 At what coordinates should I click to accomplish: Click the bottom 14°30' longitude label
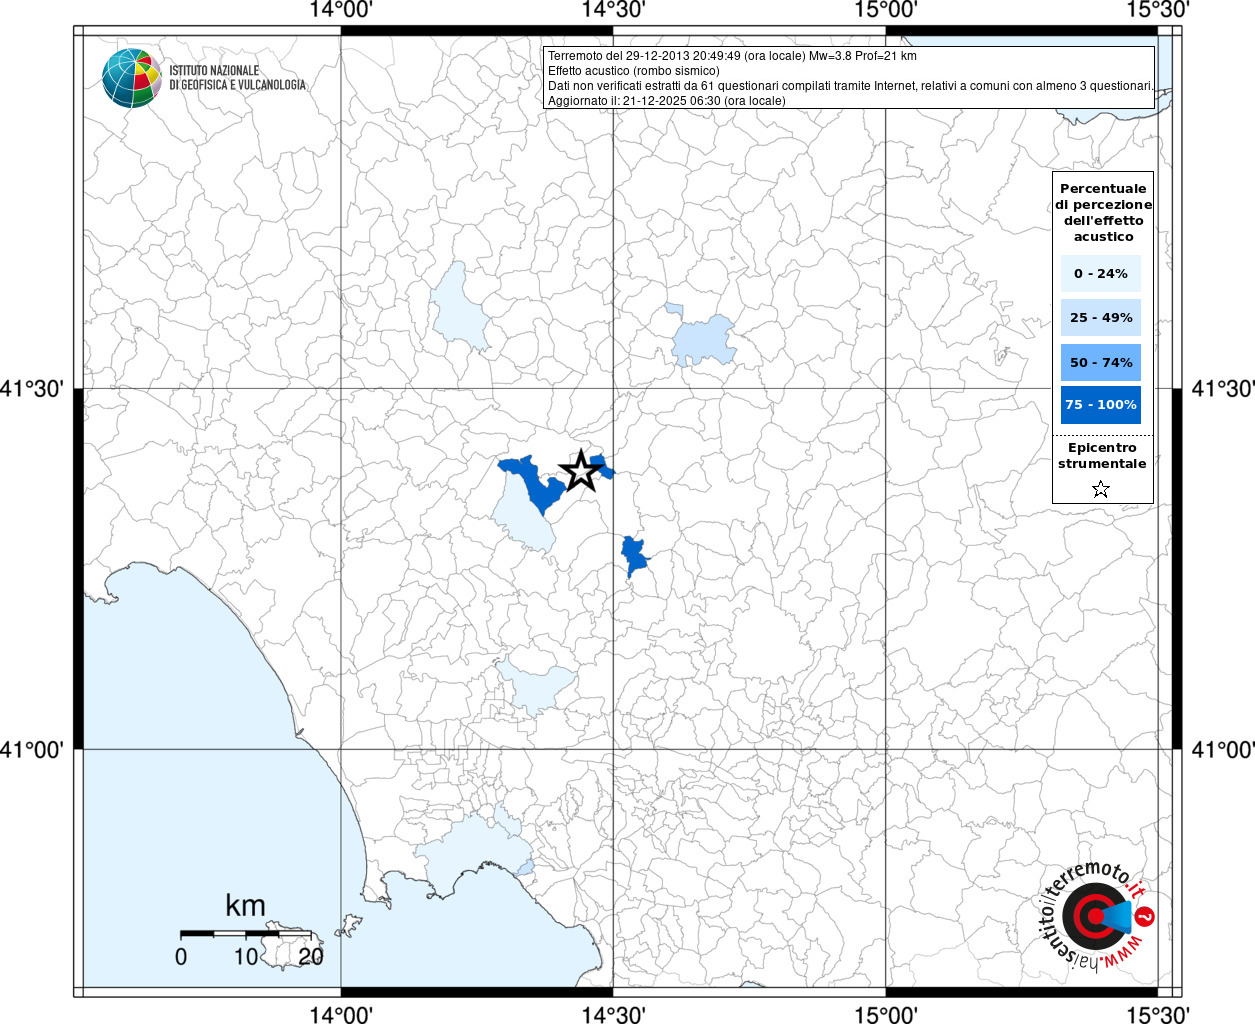613,1014
